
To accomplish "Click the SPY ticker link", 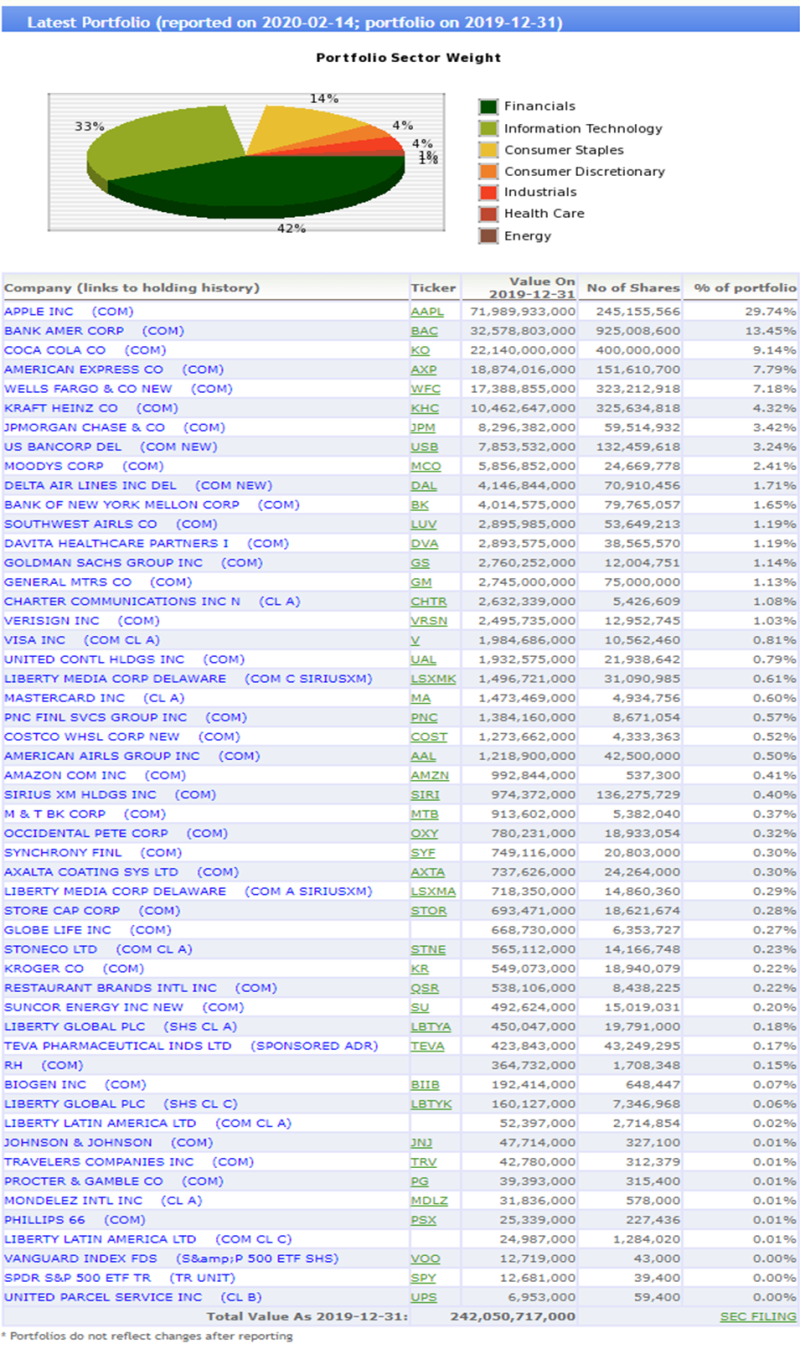I will point(424,1277).
